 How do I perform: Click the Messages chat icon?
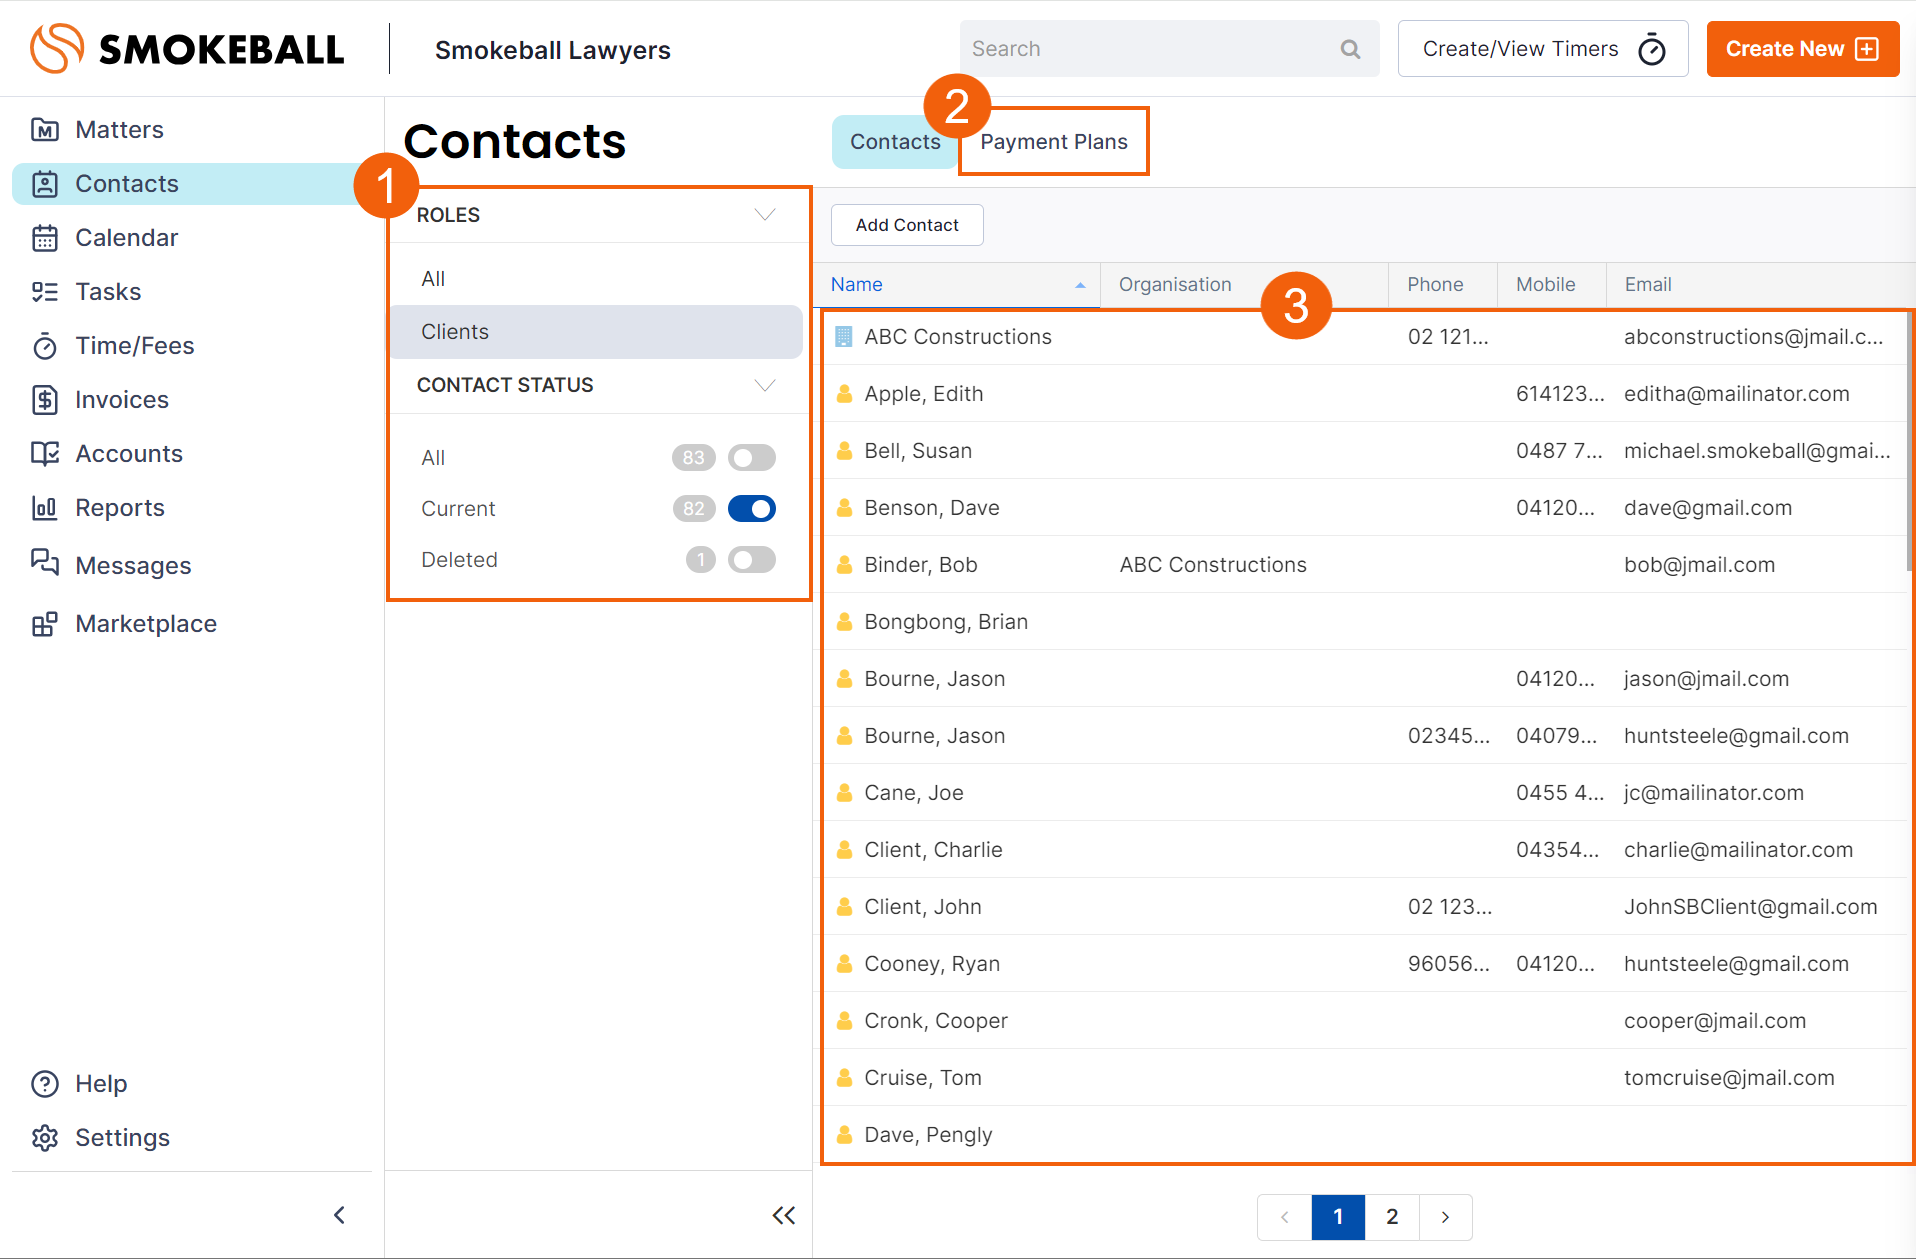(x=45, y=562)
